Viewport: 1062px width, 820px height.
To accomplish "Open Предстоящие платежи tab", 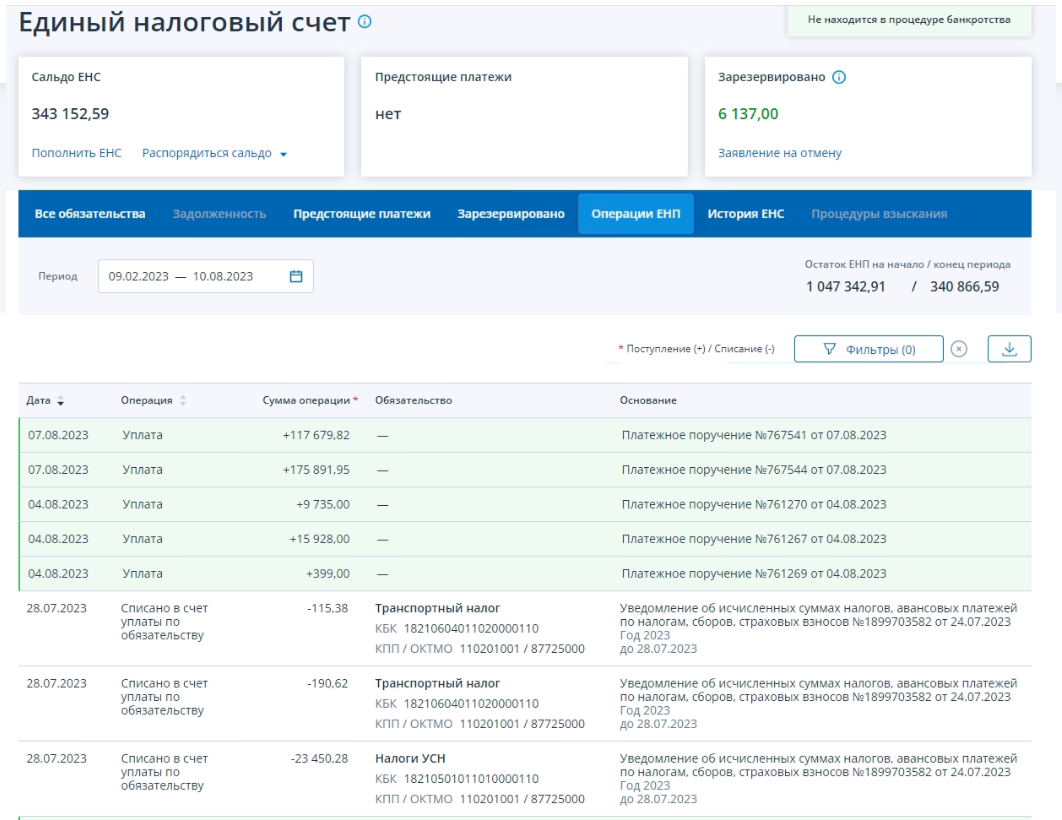I will click(x=361, y=214).
